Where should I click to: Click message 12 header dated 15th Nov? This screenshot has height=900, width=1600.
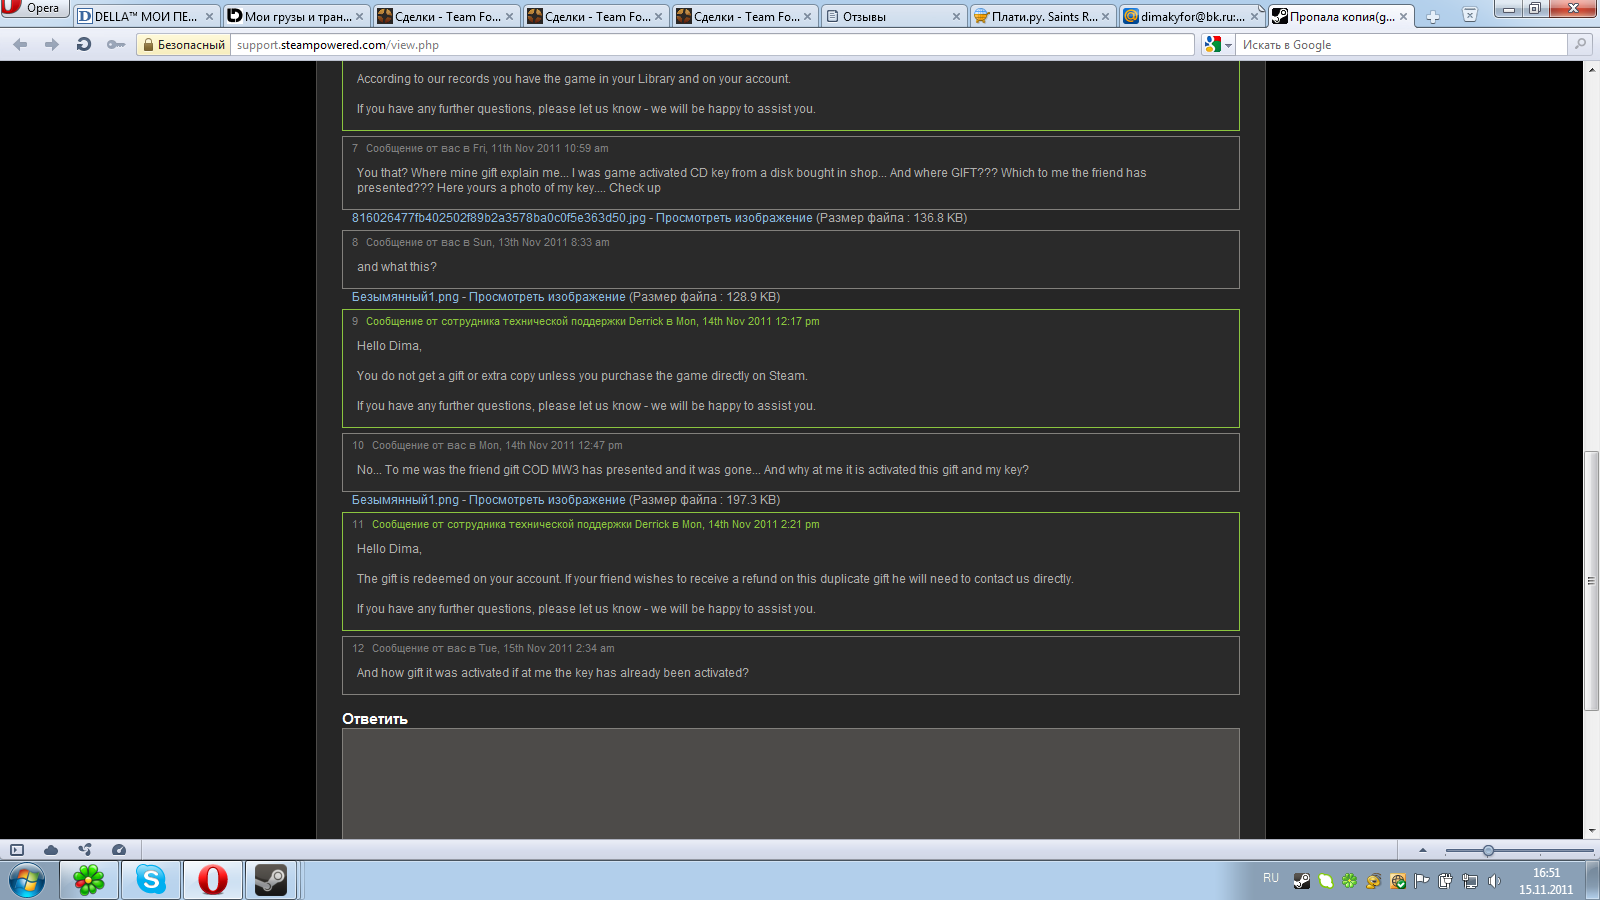pyautogui.click(x=493, y=648)
